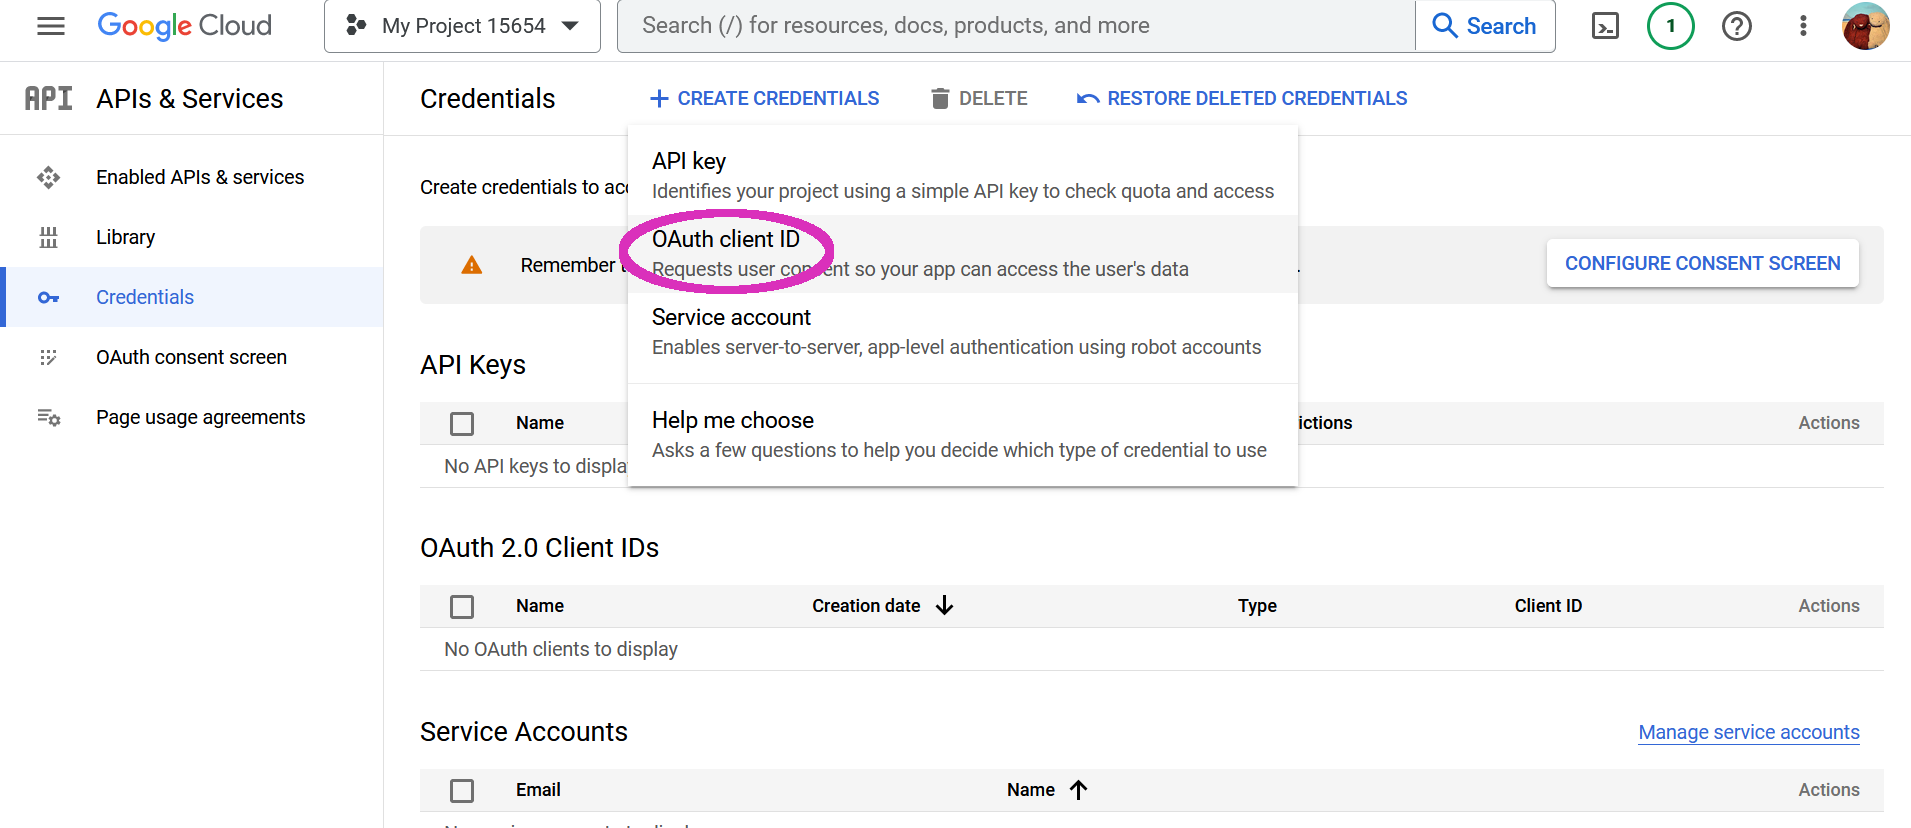Choose OAuth client ID option
The width and height of the screenshot is (1911, 828).
pyautogui.click(x=963, y=253)
